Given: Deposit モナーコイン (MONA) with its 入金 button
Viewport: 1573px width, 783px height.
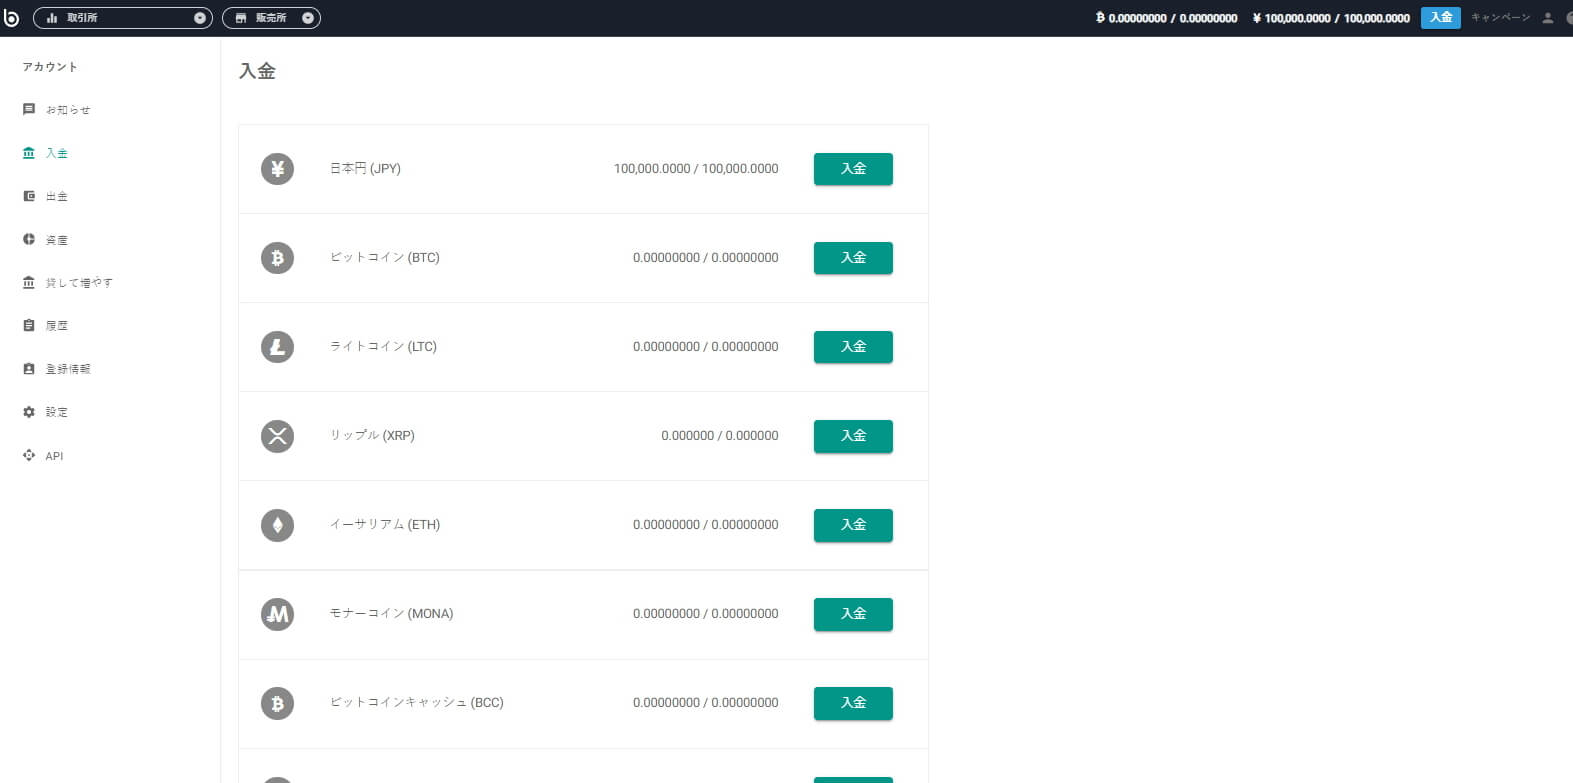Looking at the screenshot, I should pyautogui.click(x=853, y=614).
